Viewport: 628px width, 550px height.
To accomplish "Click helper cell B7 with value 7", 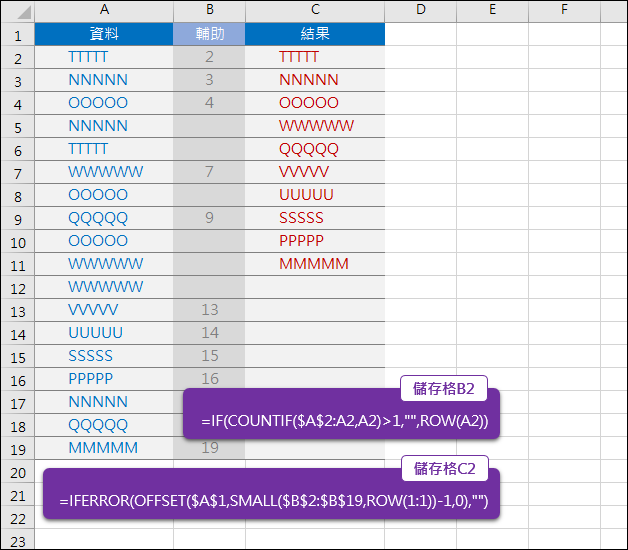I will [209, 172].
